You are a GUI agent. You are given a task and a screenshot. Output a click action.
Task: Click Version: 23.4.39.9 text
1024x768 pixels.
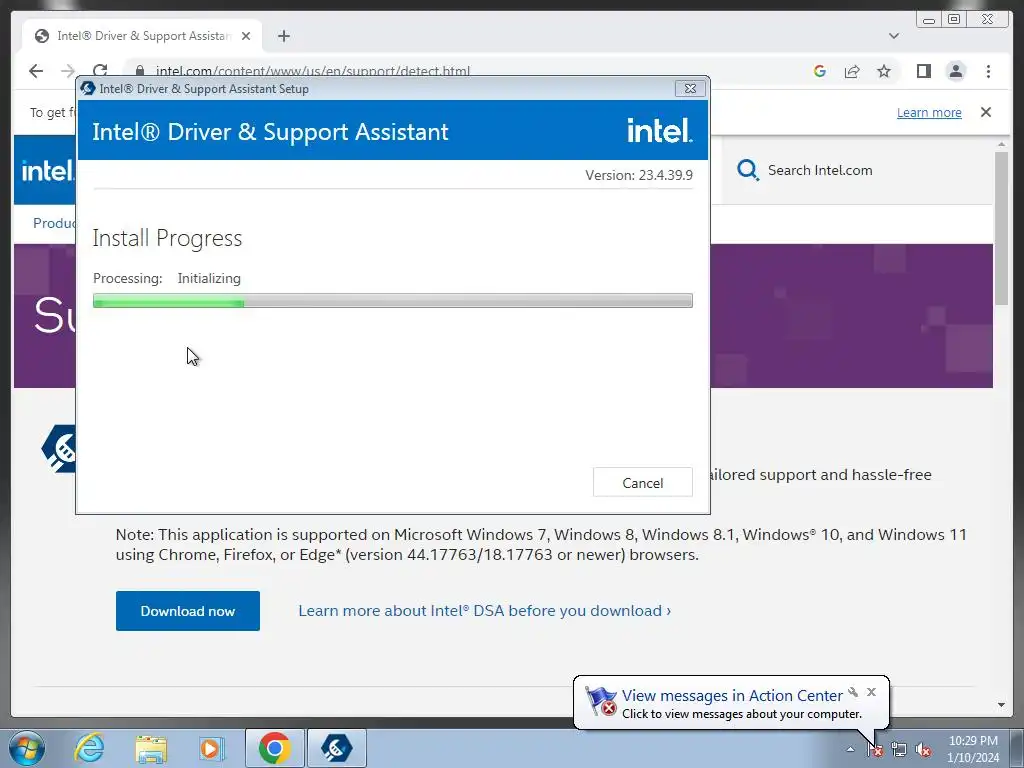click(x=639, y=175)
